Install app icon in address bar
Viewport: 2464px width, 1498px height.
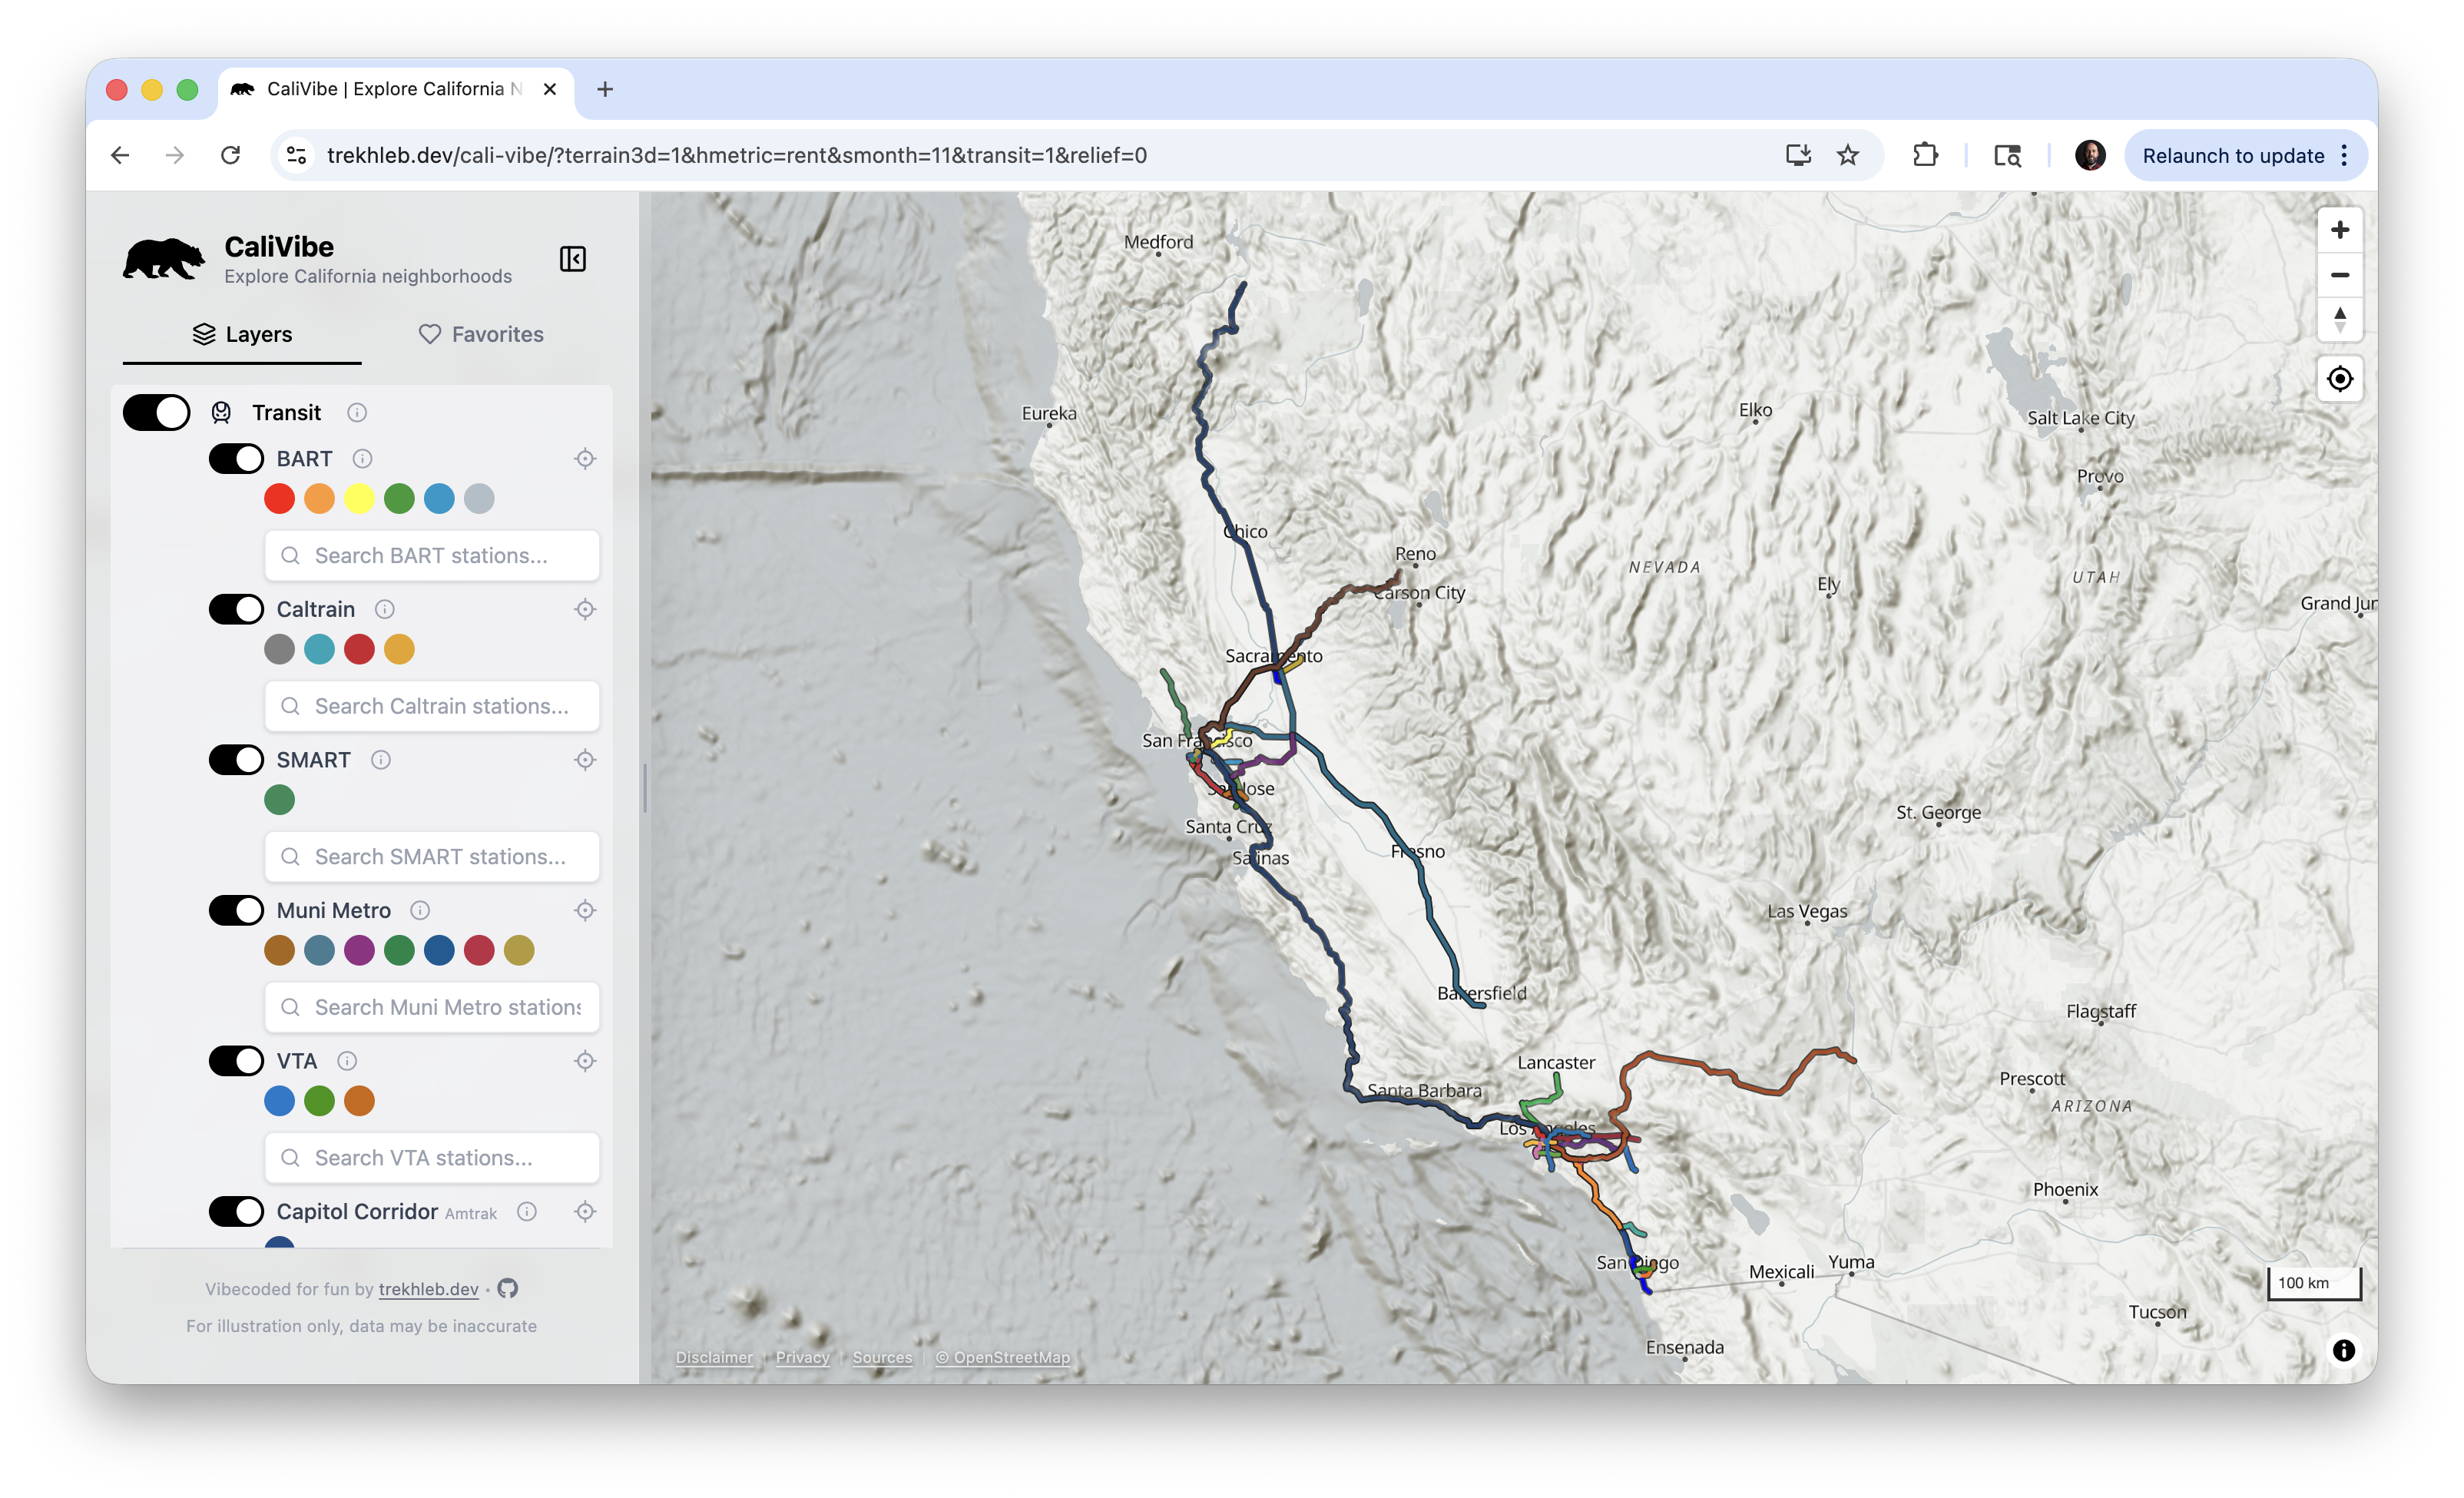pos(1798,155)
